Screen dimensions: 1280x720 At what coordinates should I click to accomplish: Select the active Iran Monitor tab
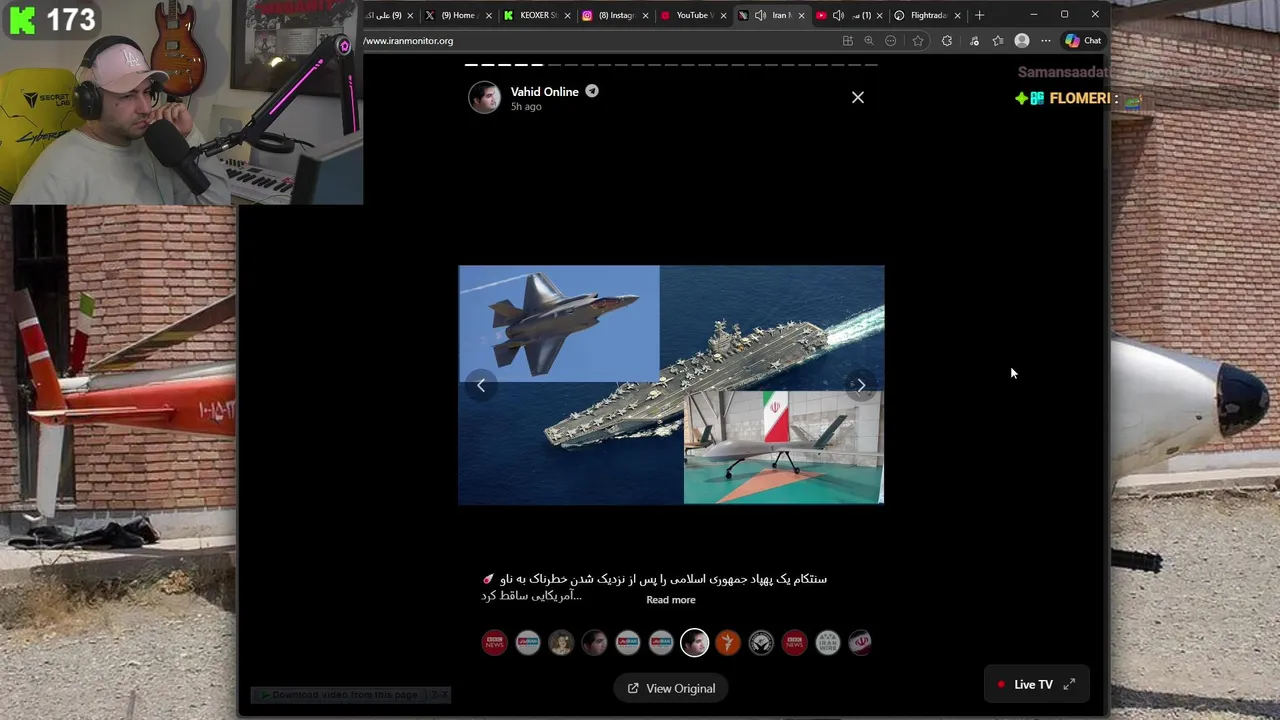click(x=772, y=15)
